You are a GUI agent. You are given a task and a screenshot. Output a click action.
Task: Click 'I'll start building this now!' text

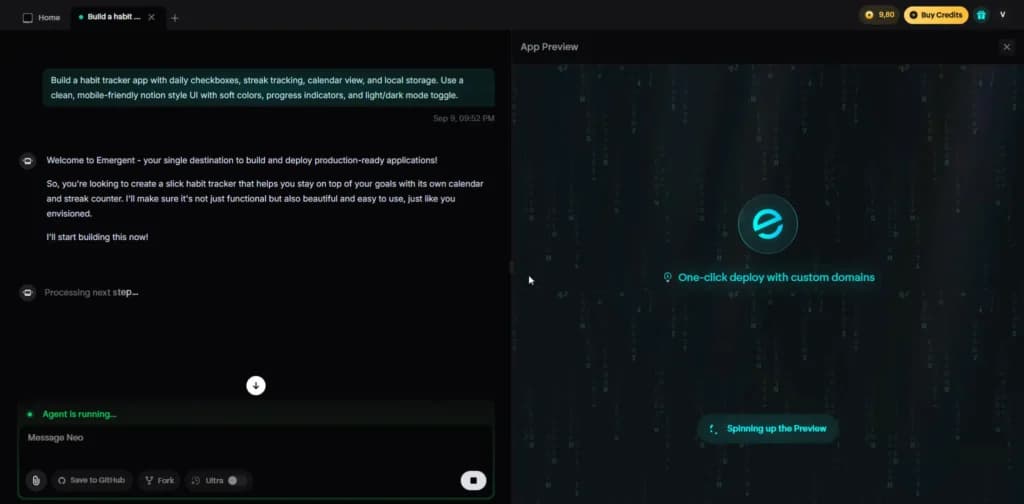(97, 237)
